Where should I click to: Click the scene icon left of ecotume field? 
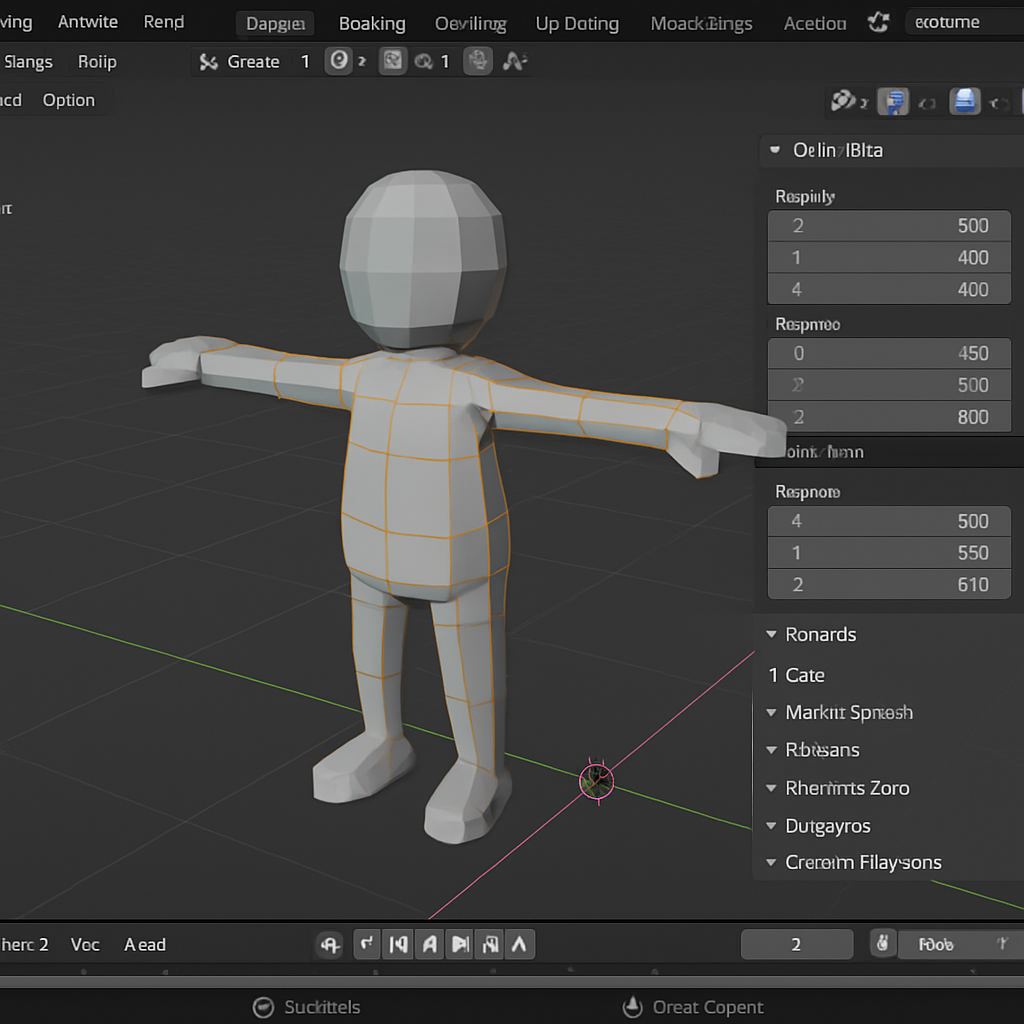pos(878,22)
